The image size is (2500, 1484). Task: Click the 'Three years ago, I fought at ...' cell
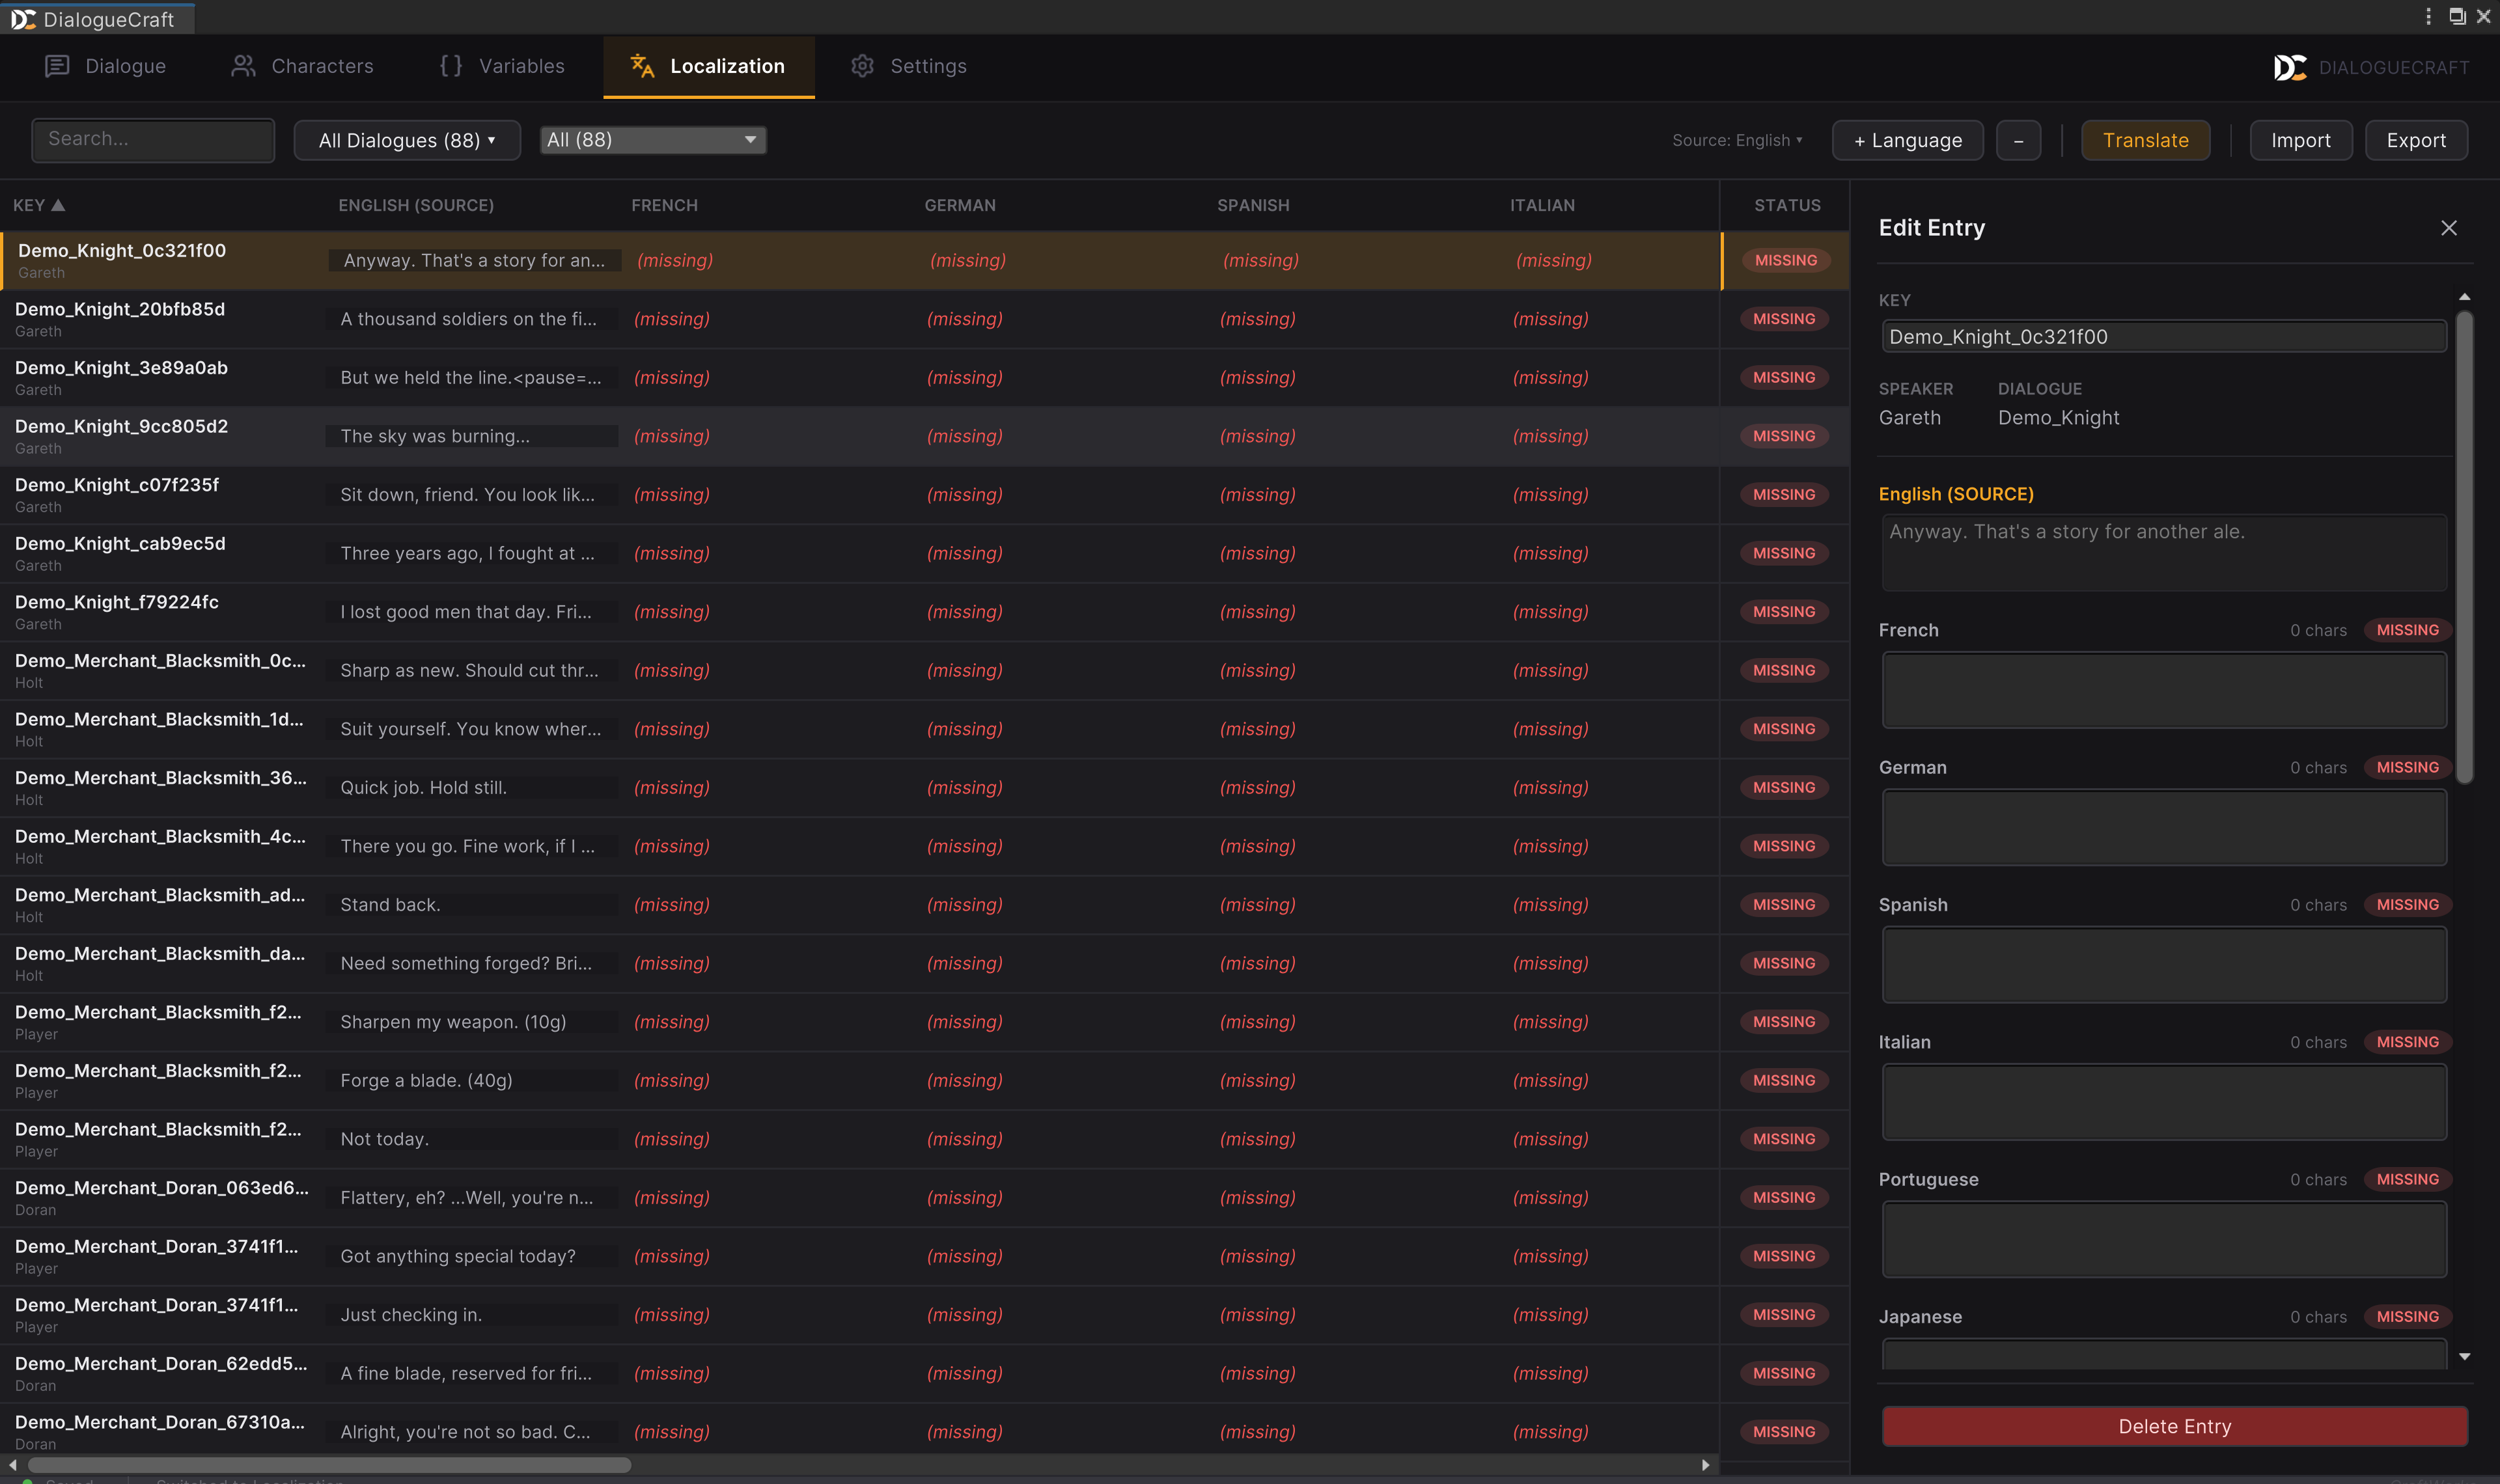[471, 553]
